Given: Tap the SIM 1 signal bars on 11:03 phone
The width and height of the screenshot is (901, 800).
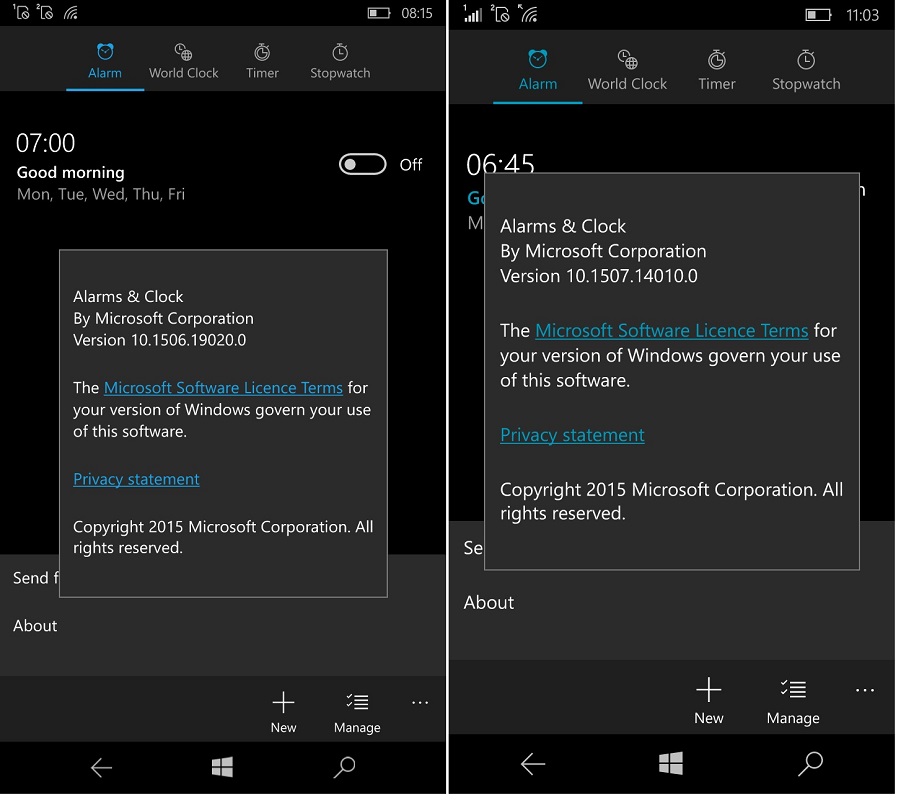Looking at the screenshot, I should (x=472, y=14).
